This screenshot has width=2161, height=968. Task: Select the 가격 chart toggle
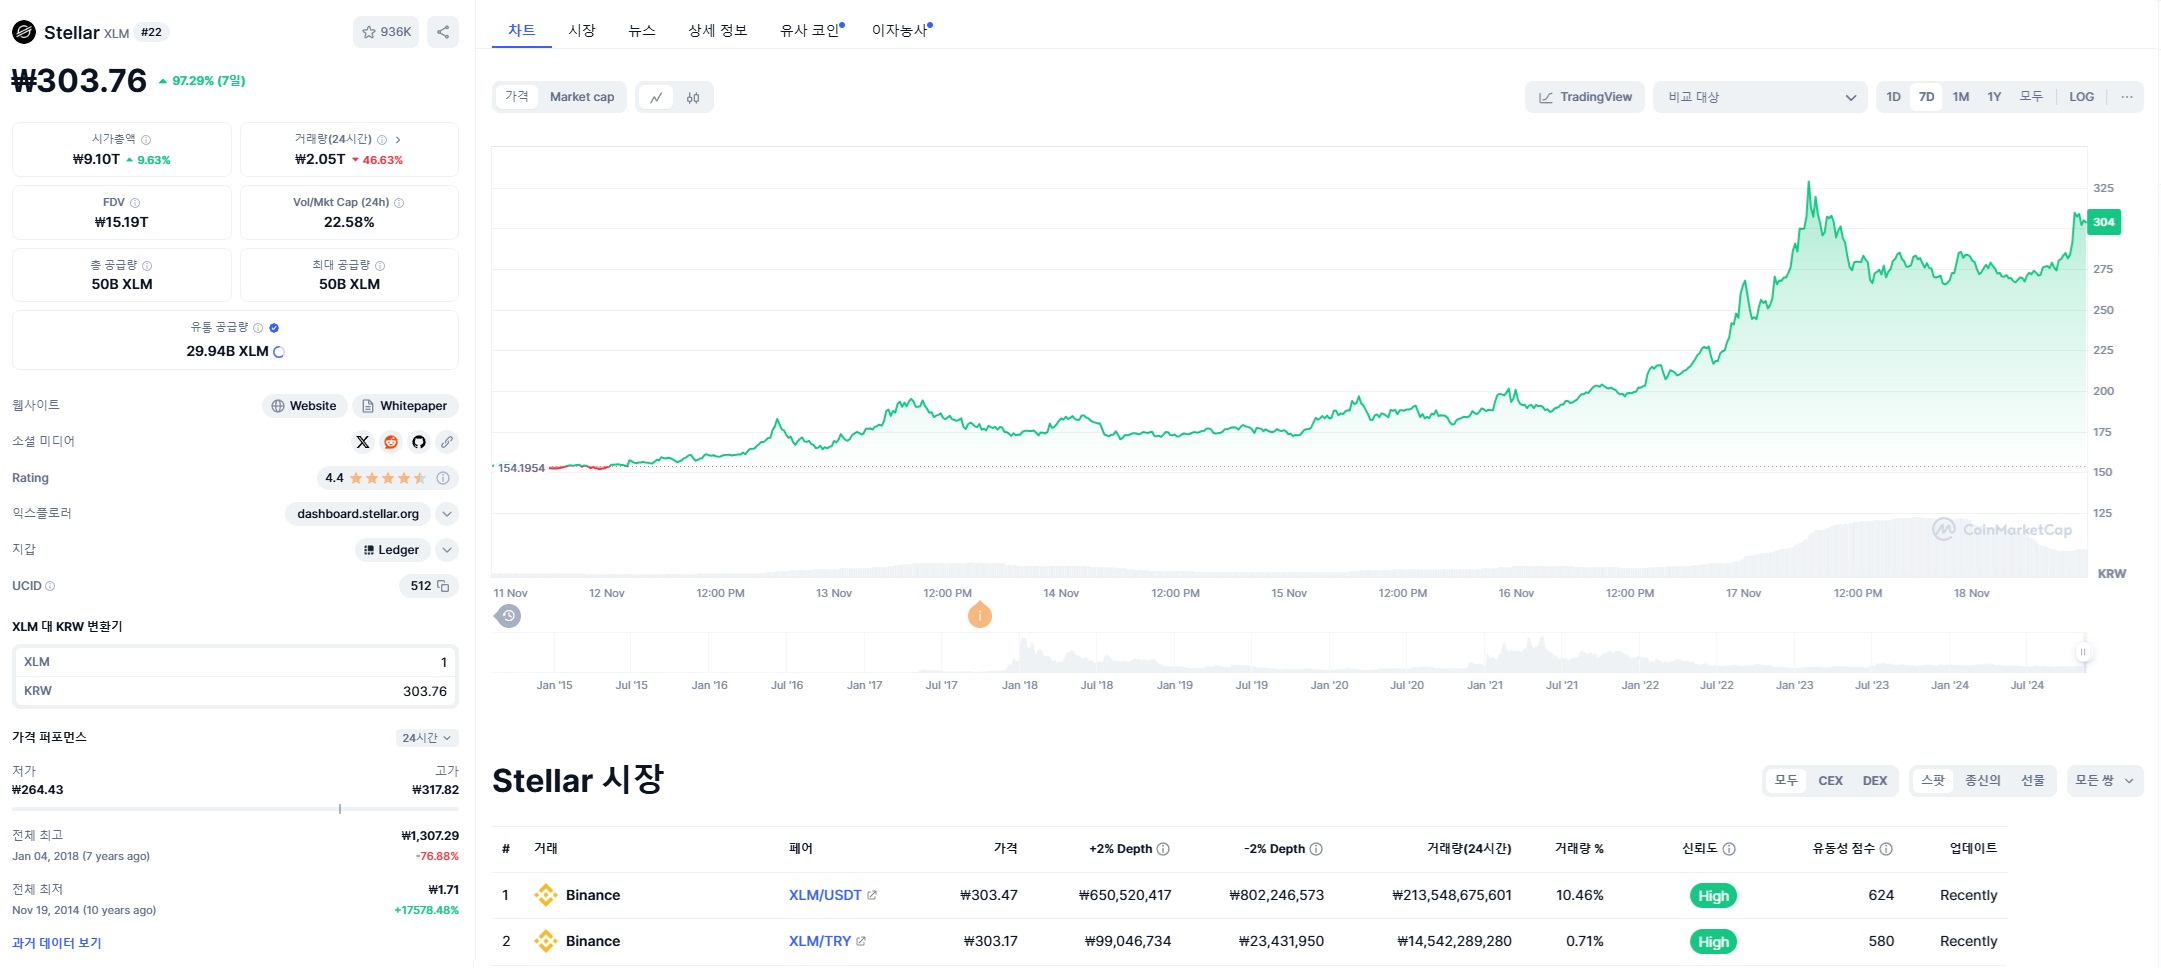[x=517, y=97]
